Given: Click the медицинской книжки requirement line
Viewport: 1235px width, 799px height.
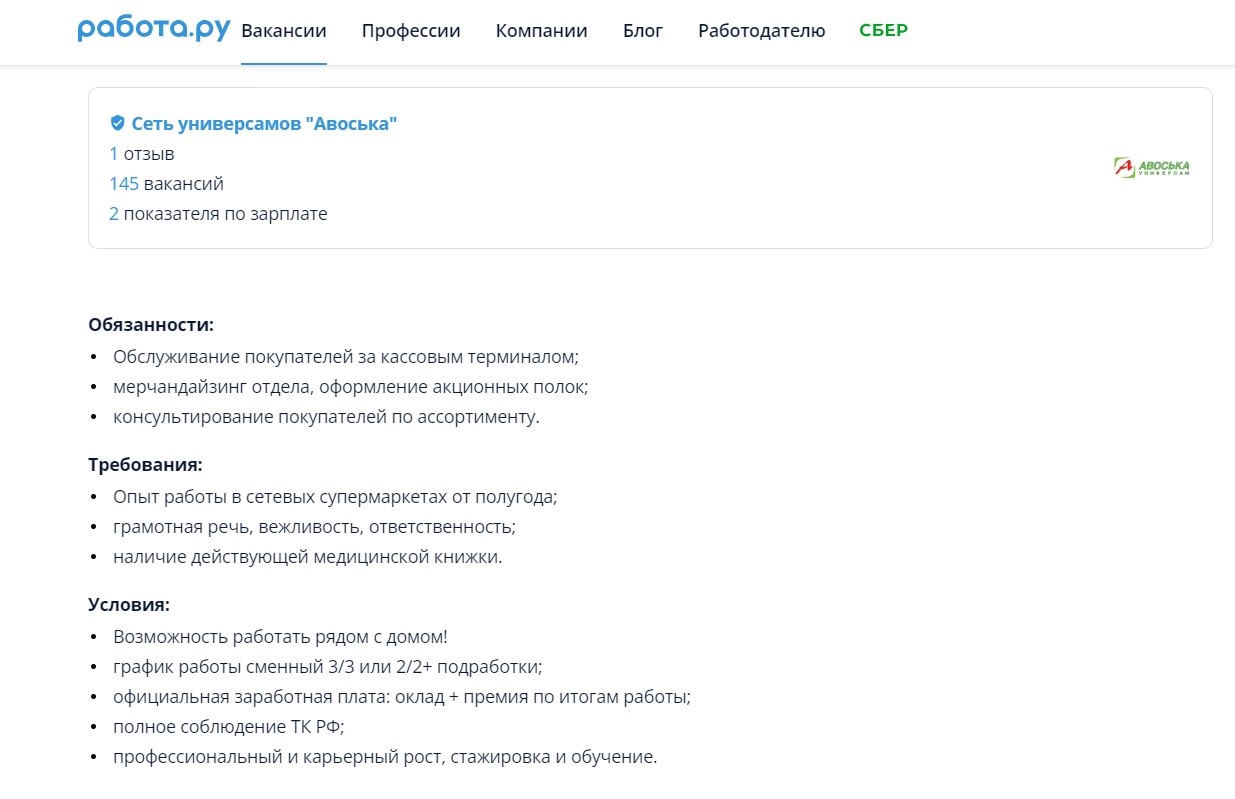Looking at the screenshot, I should pyautogui.click(x=308, y=557).
